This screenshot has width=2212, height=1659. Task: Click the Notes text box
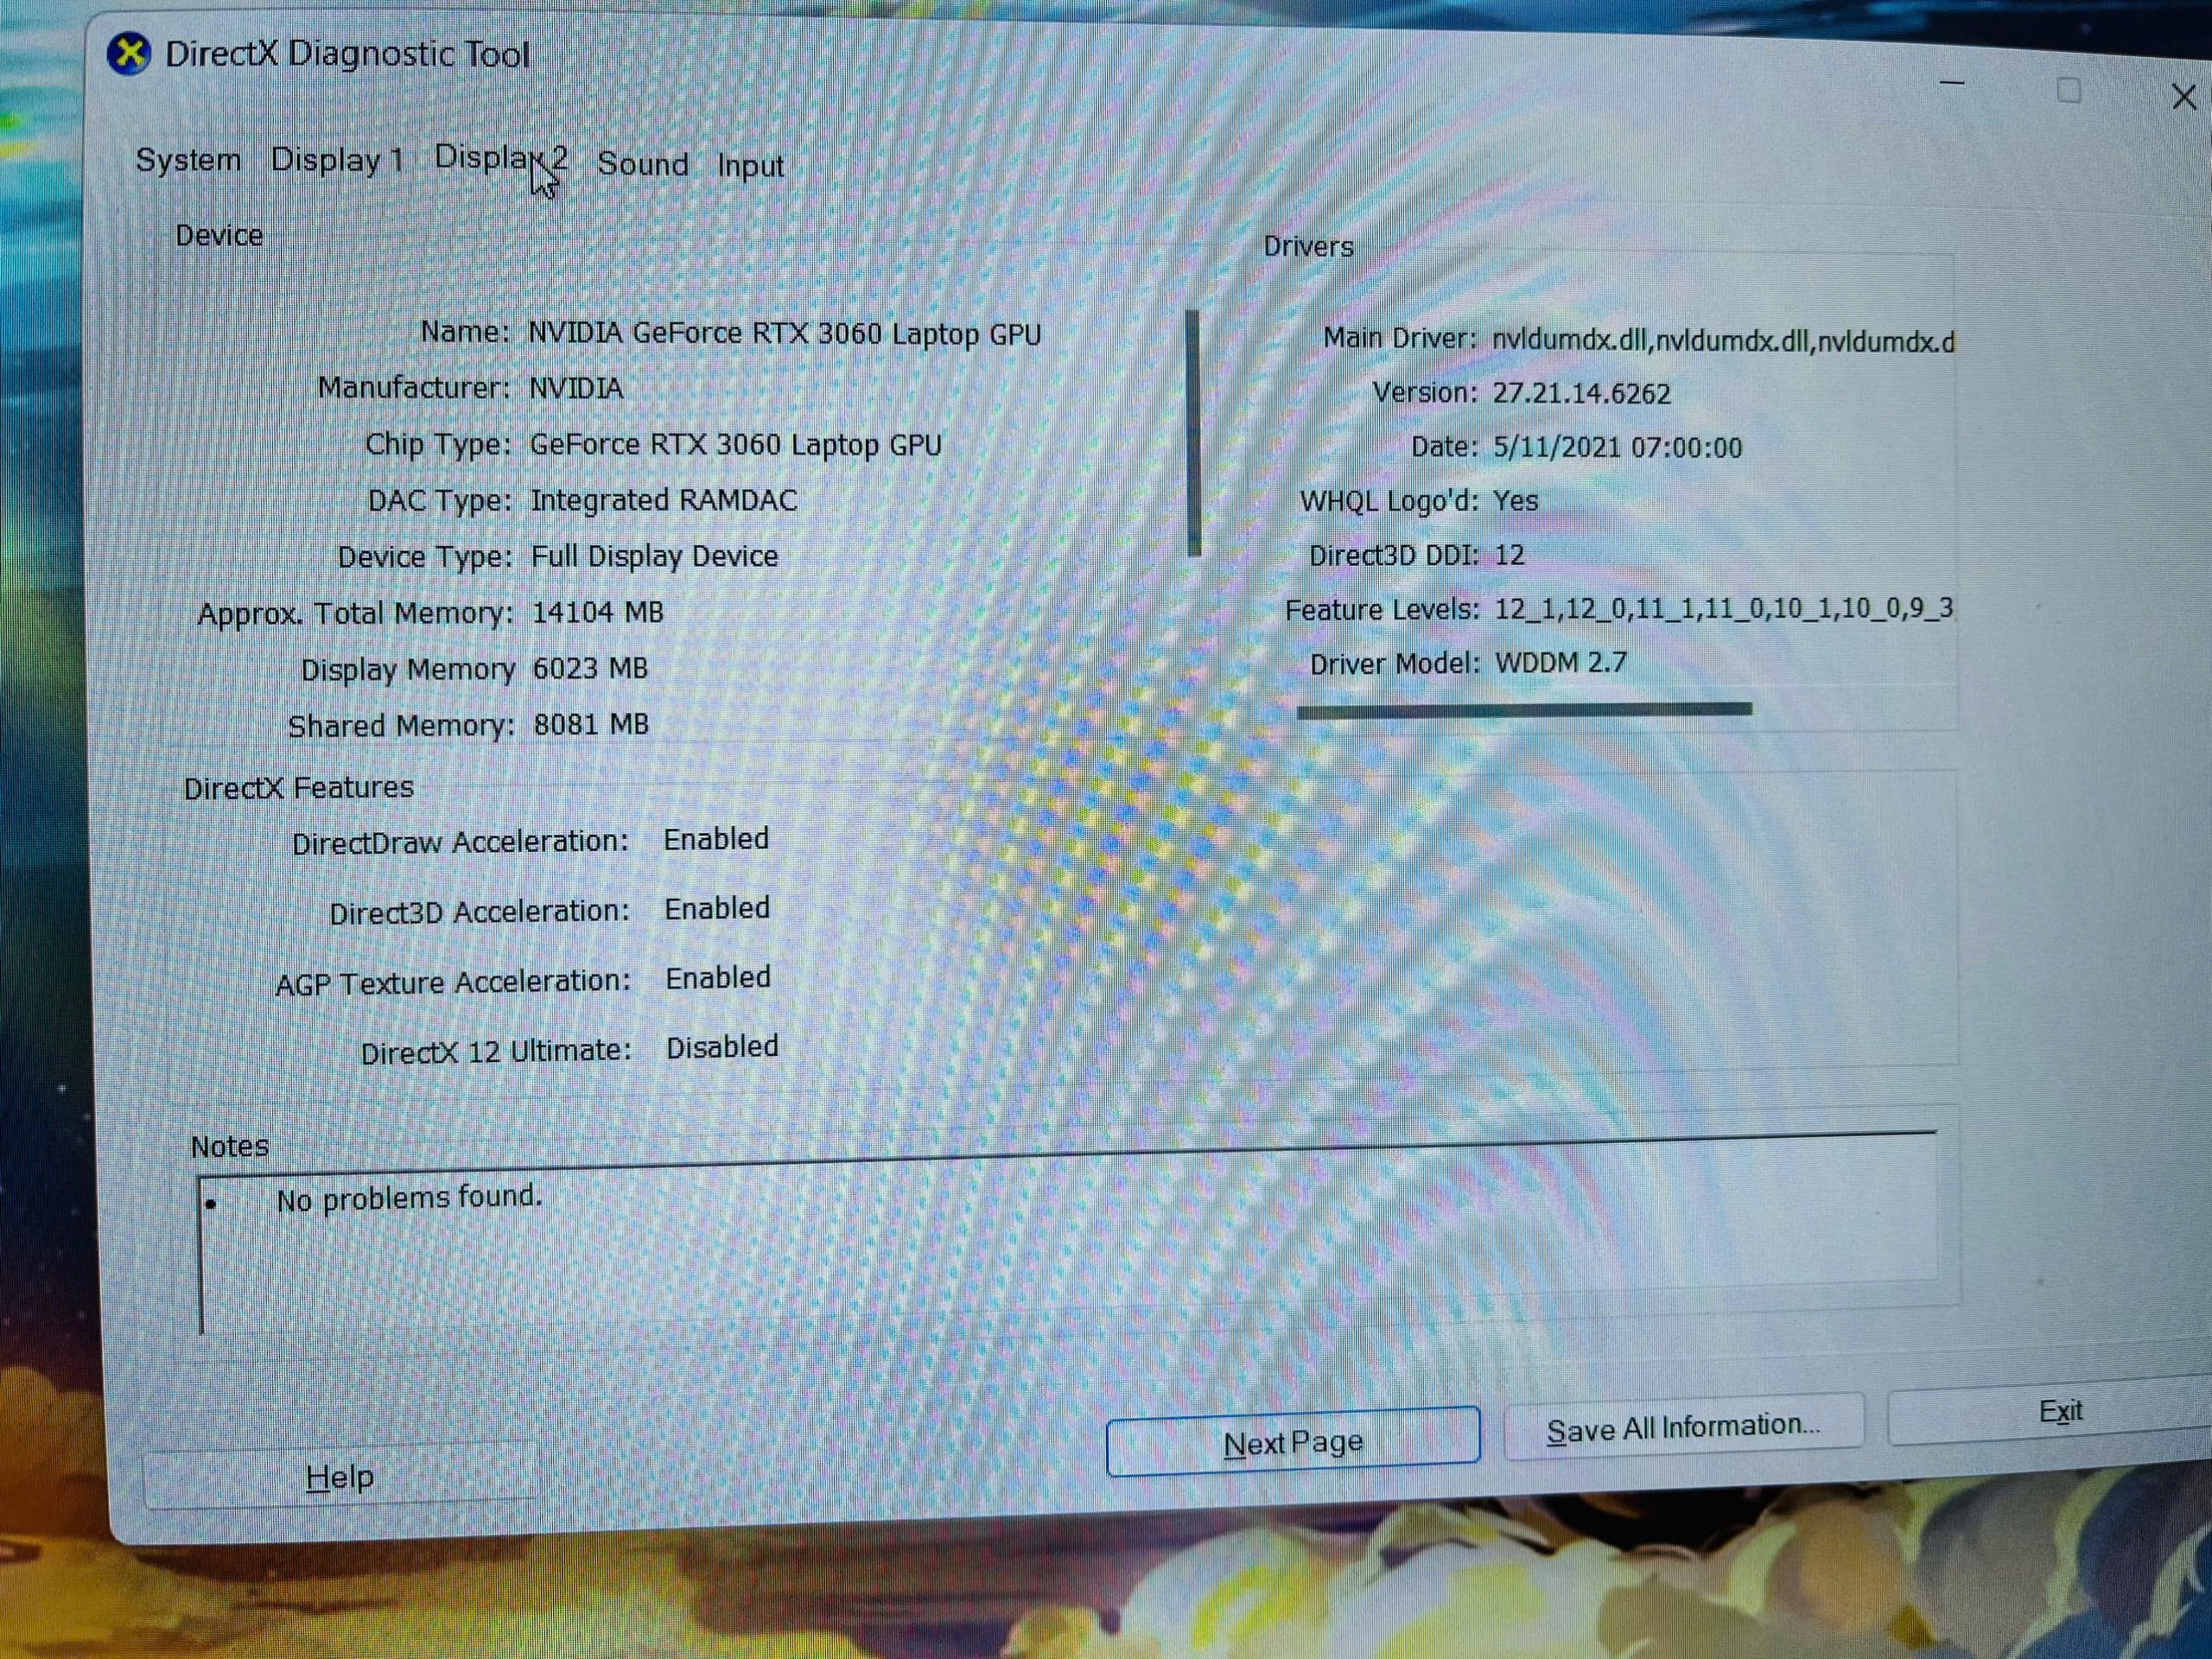pos(1068,1230)
